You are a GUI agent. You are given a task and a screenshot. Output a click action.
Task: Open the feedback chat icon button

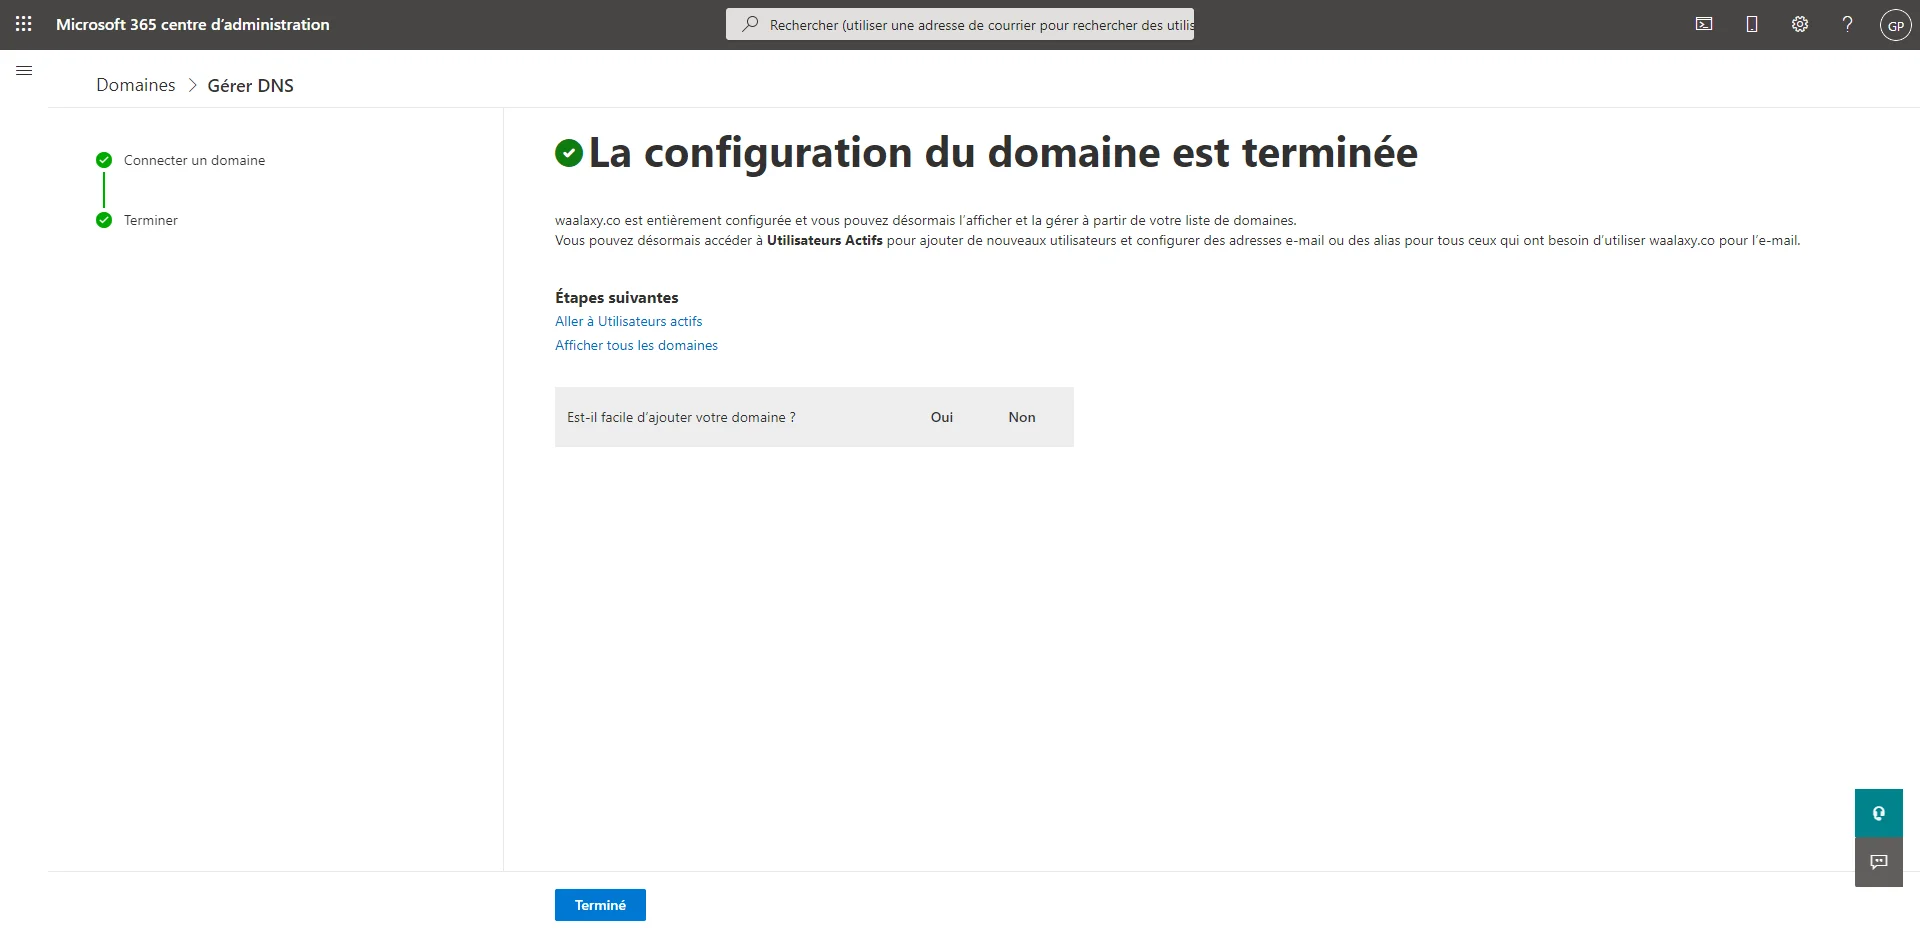click(1879, 862)
